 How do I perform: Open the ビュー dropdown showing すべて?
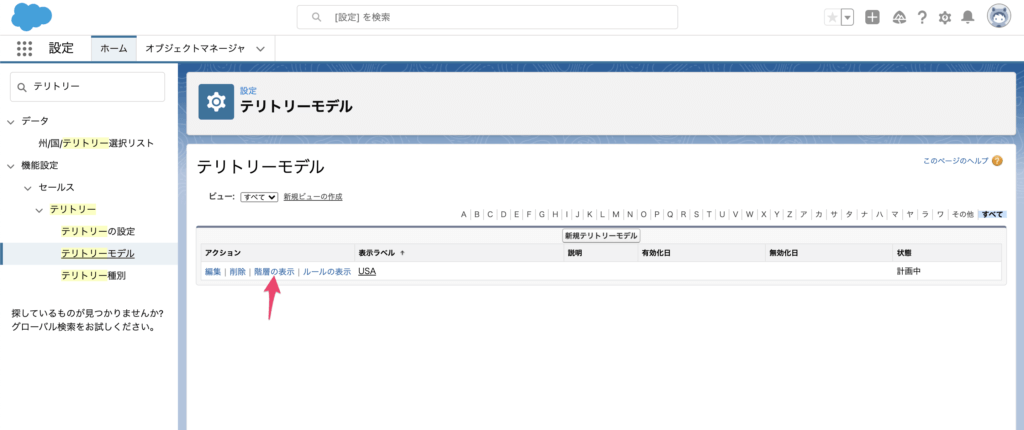259,197
